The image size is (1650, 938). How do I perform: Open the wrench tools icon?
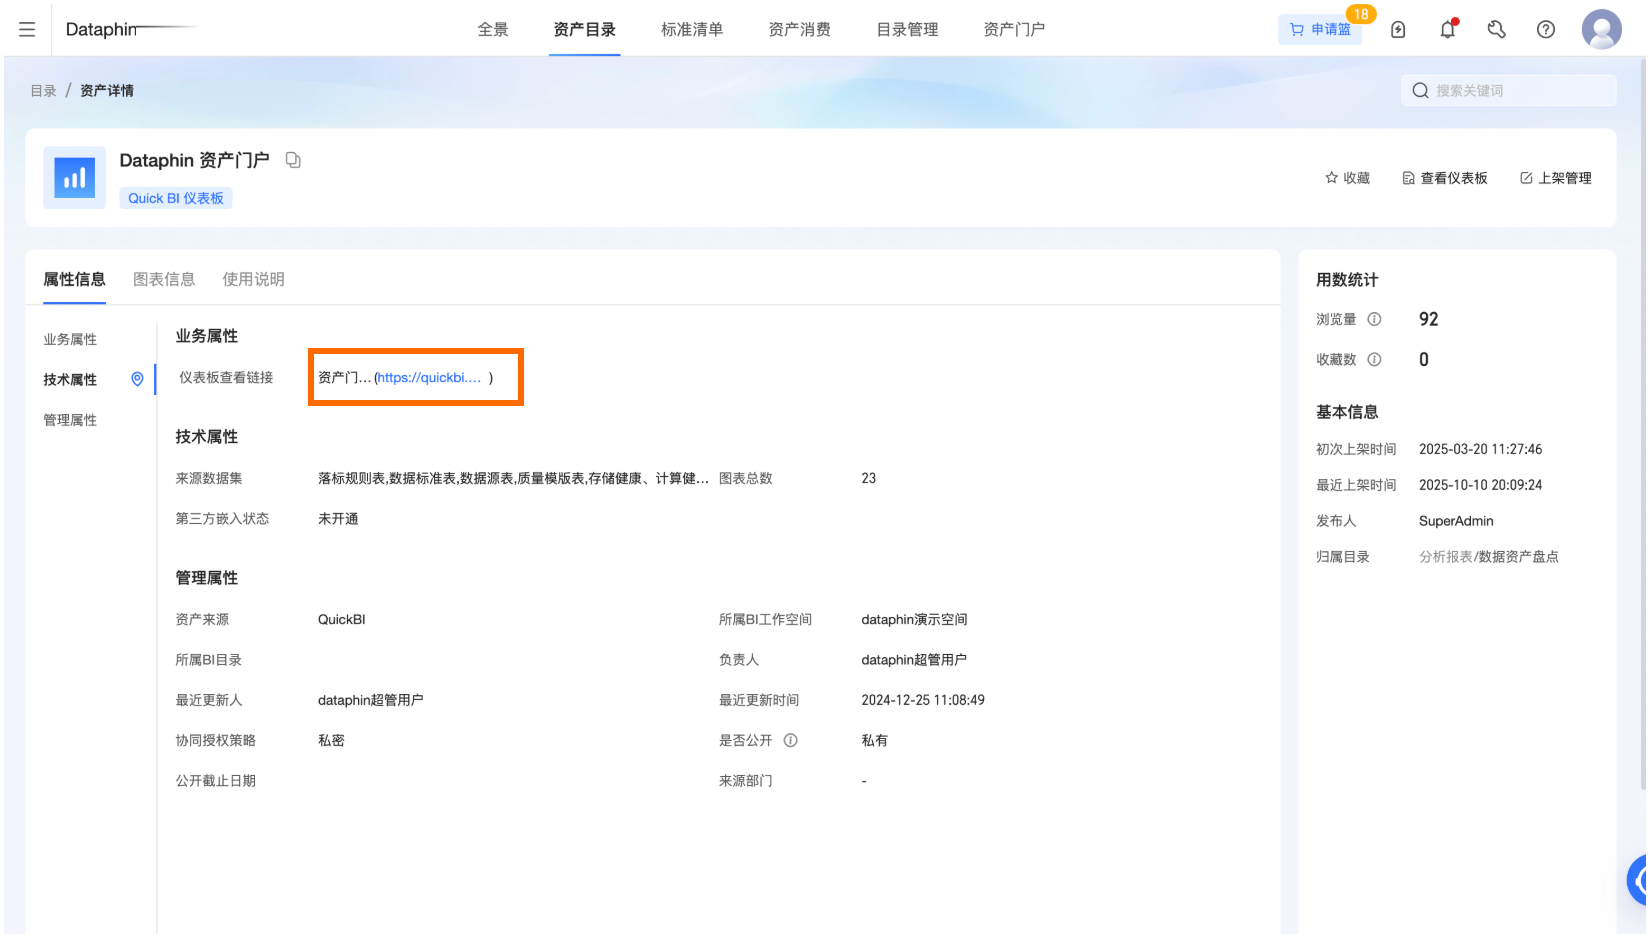coord(1496,30)
